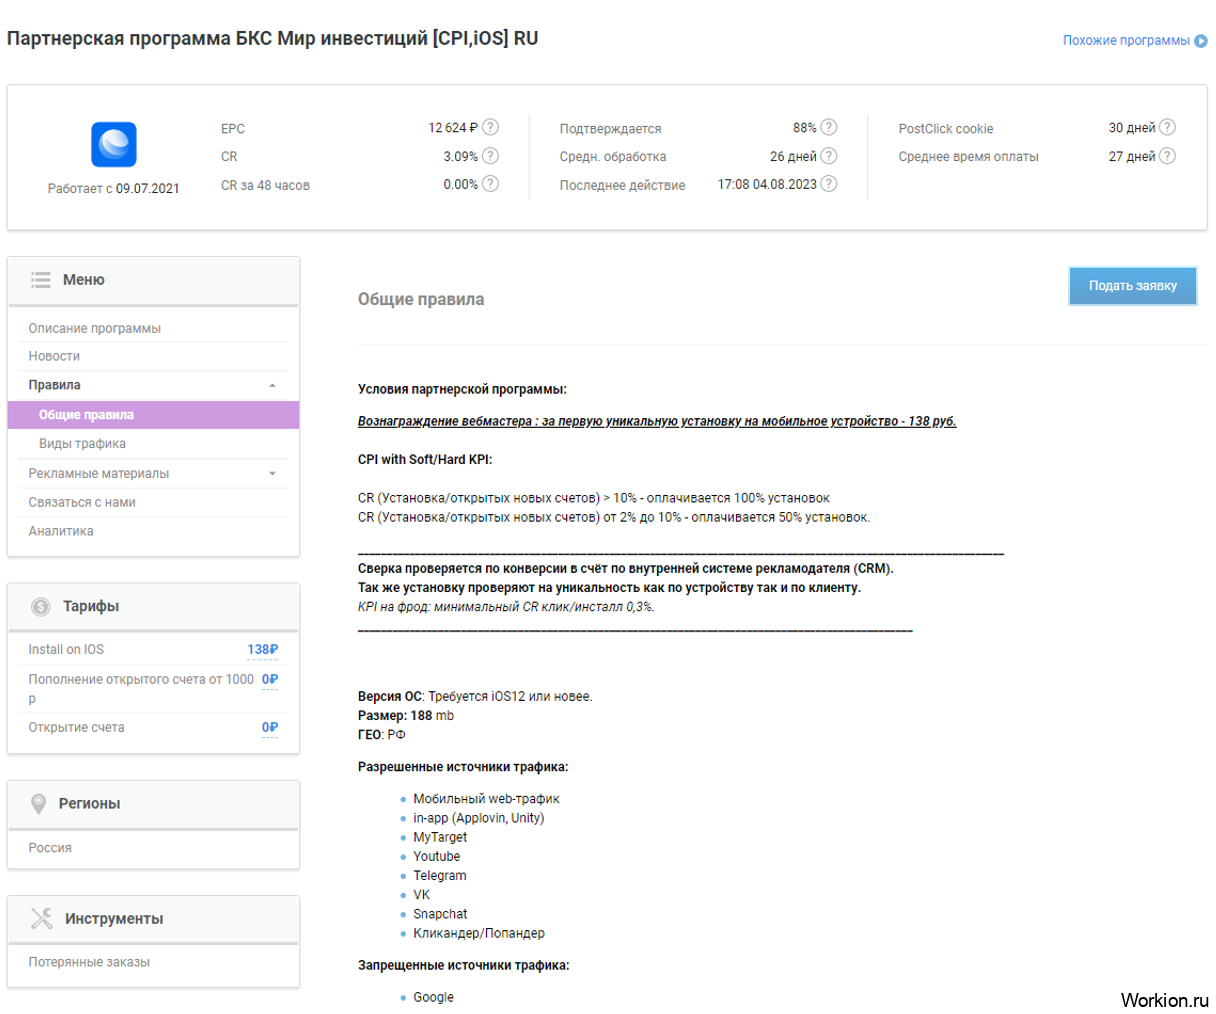Click the Последнее действие time 17:08 04.08.2023

coord(767,184)
